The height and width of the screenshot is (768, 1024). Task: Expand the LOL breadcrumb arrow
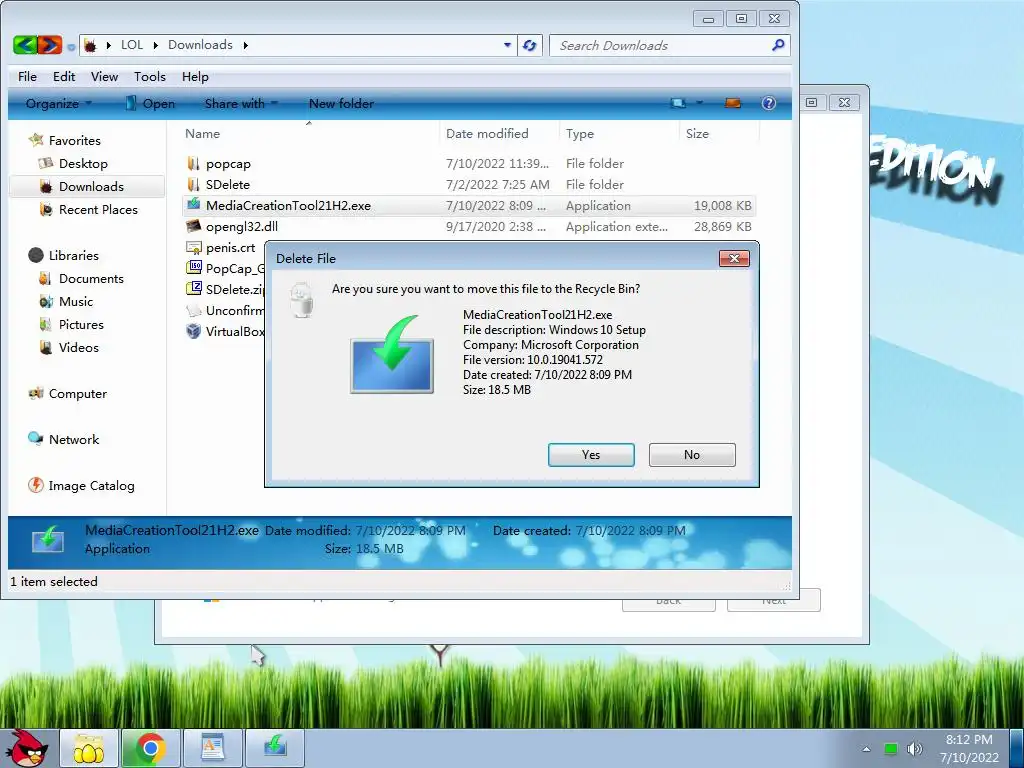coord(156,45)
